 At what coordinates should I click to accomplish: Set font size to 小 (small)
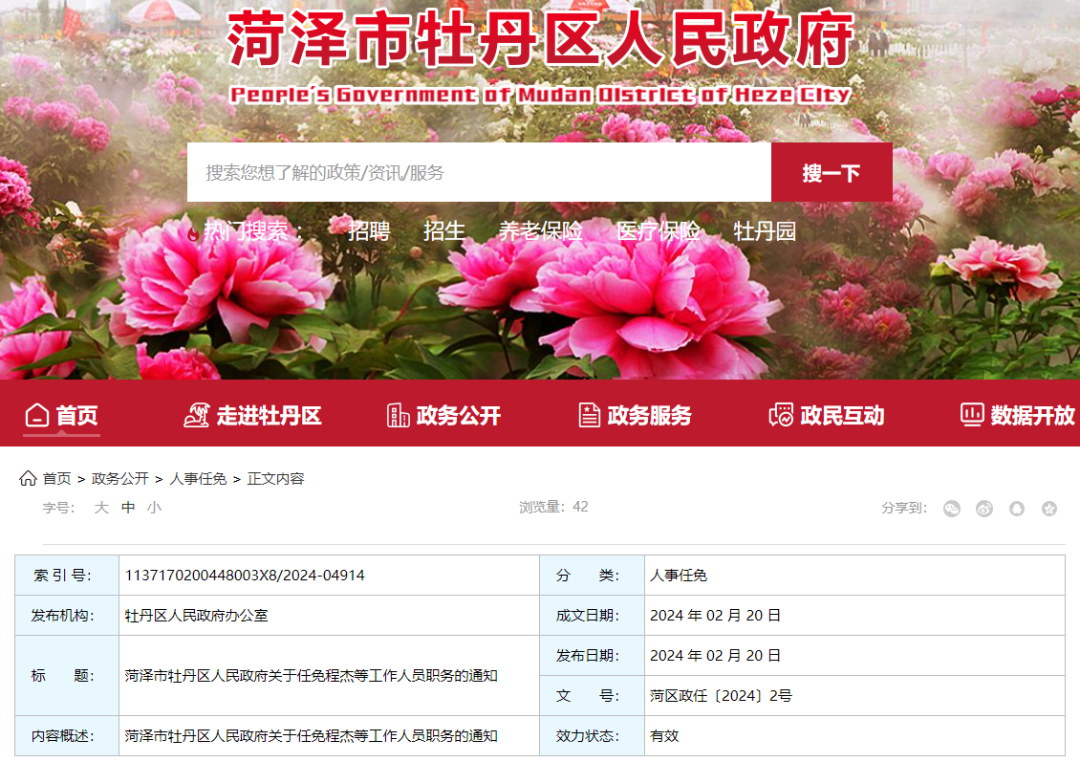[x=154, y=508]
